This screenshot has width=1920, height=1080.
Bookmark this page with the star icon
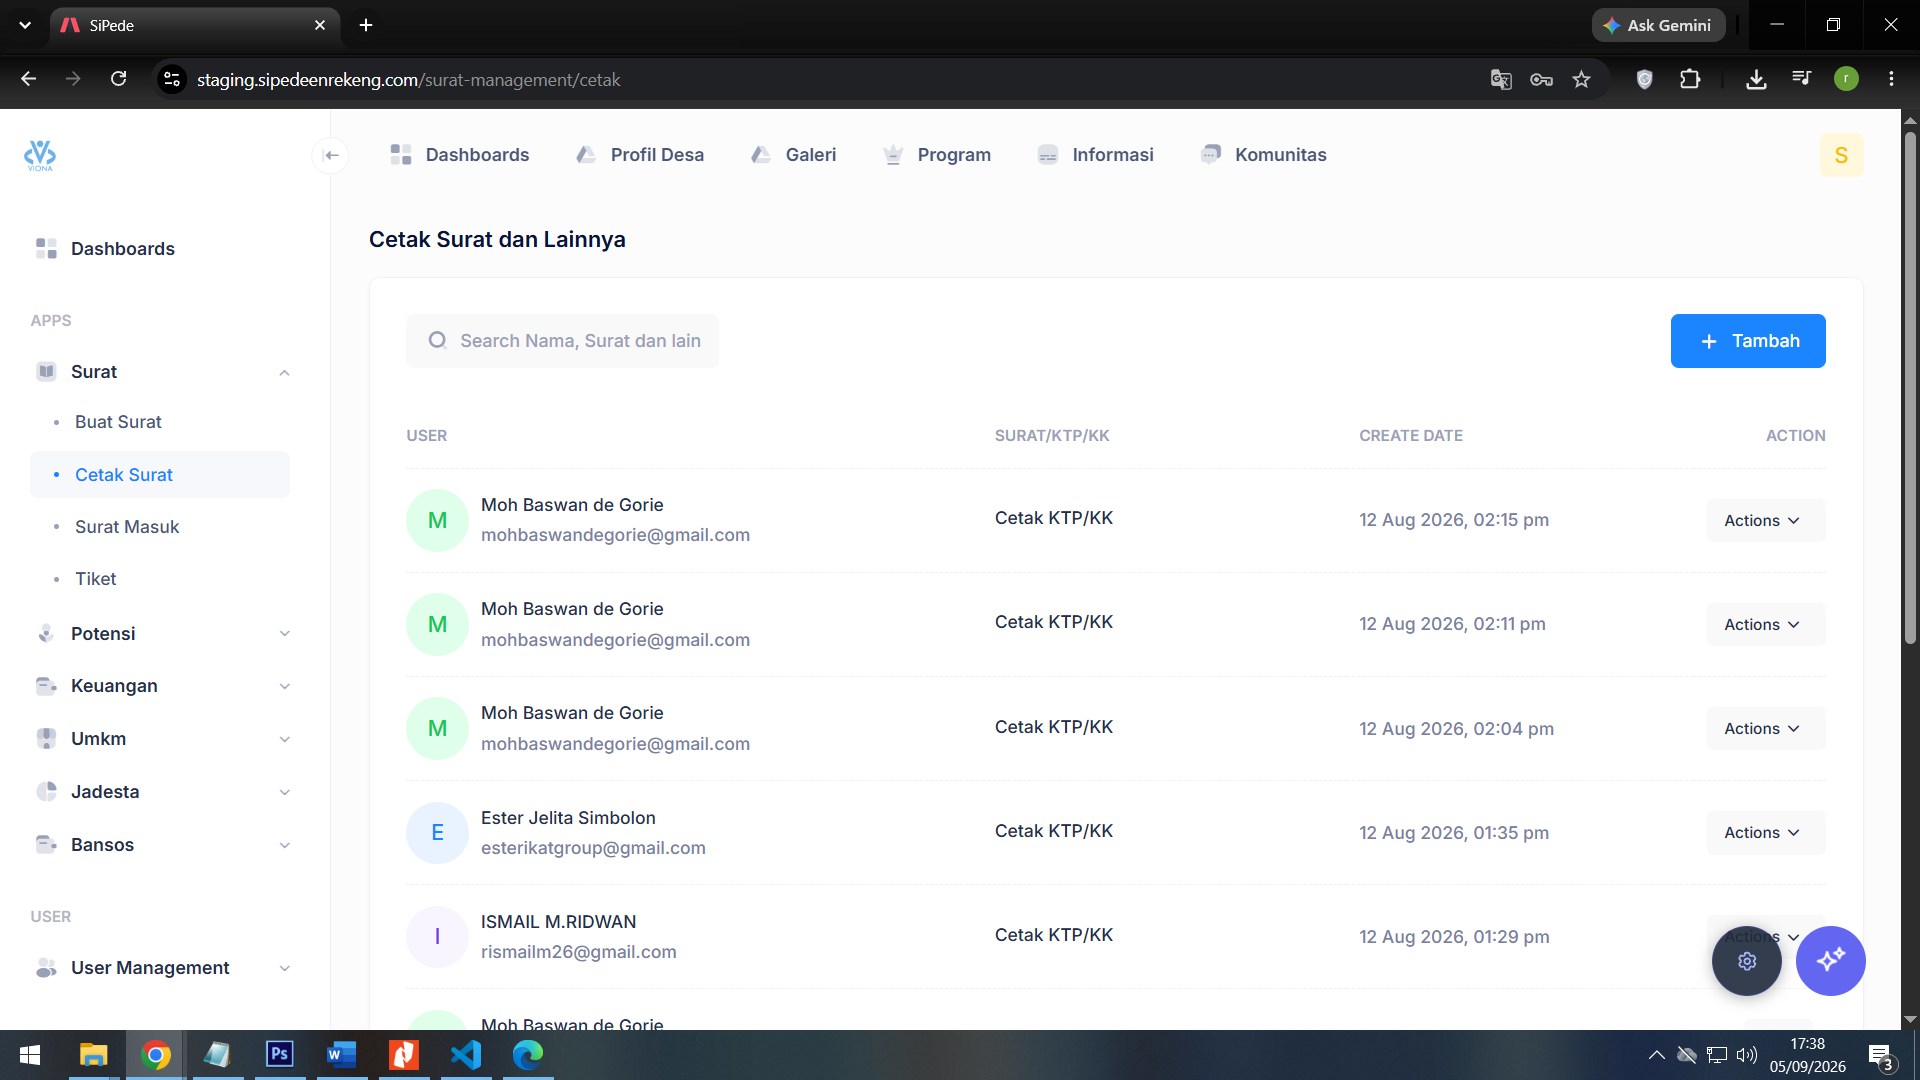pos(1581,80)
